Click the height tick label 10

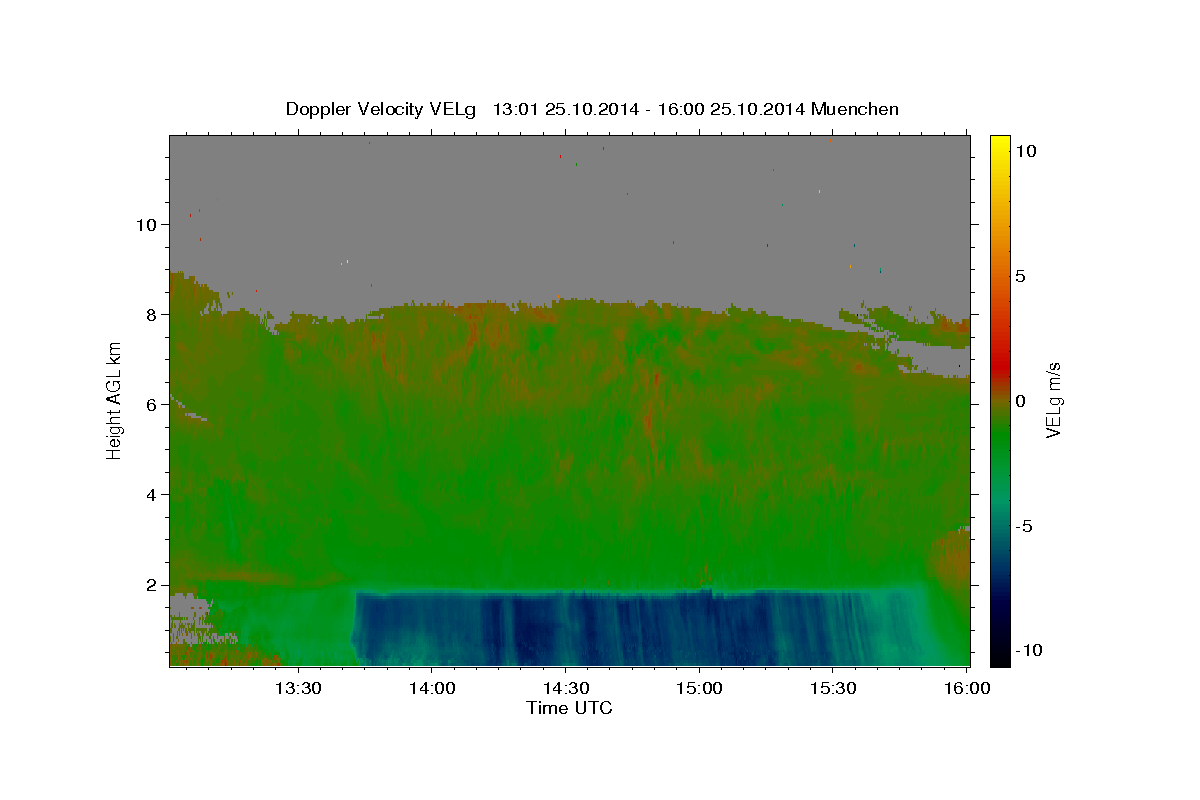pyautogui.click(x=145, y=225)
